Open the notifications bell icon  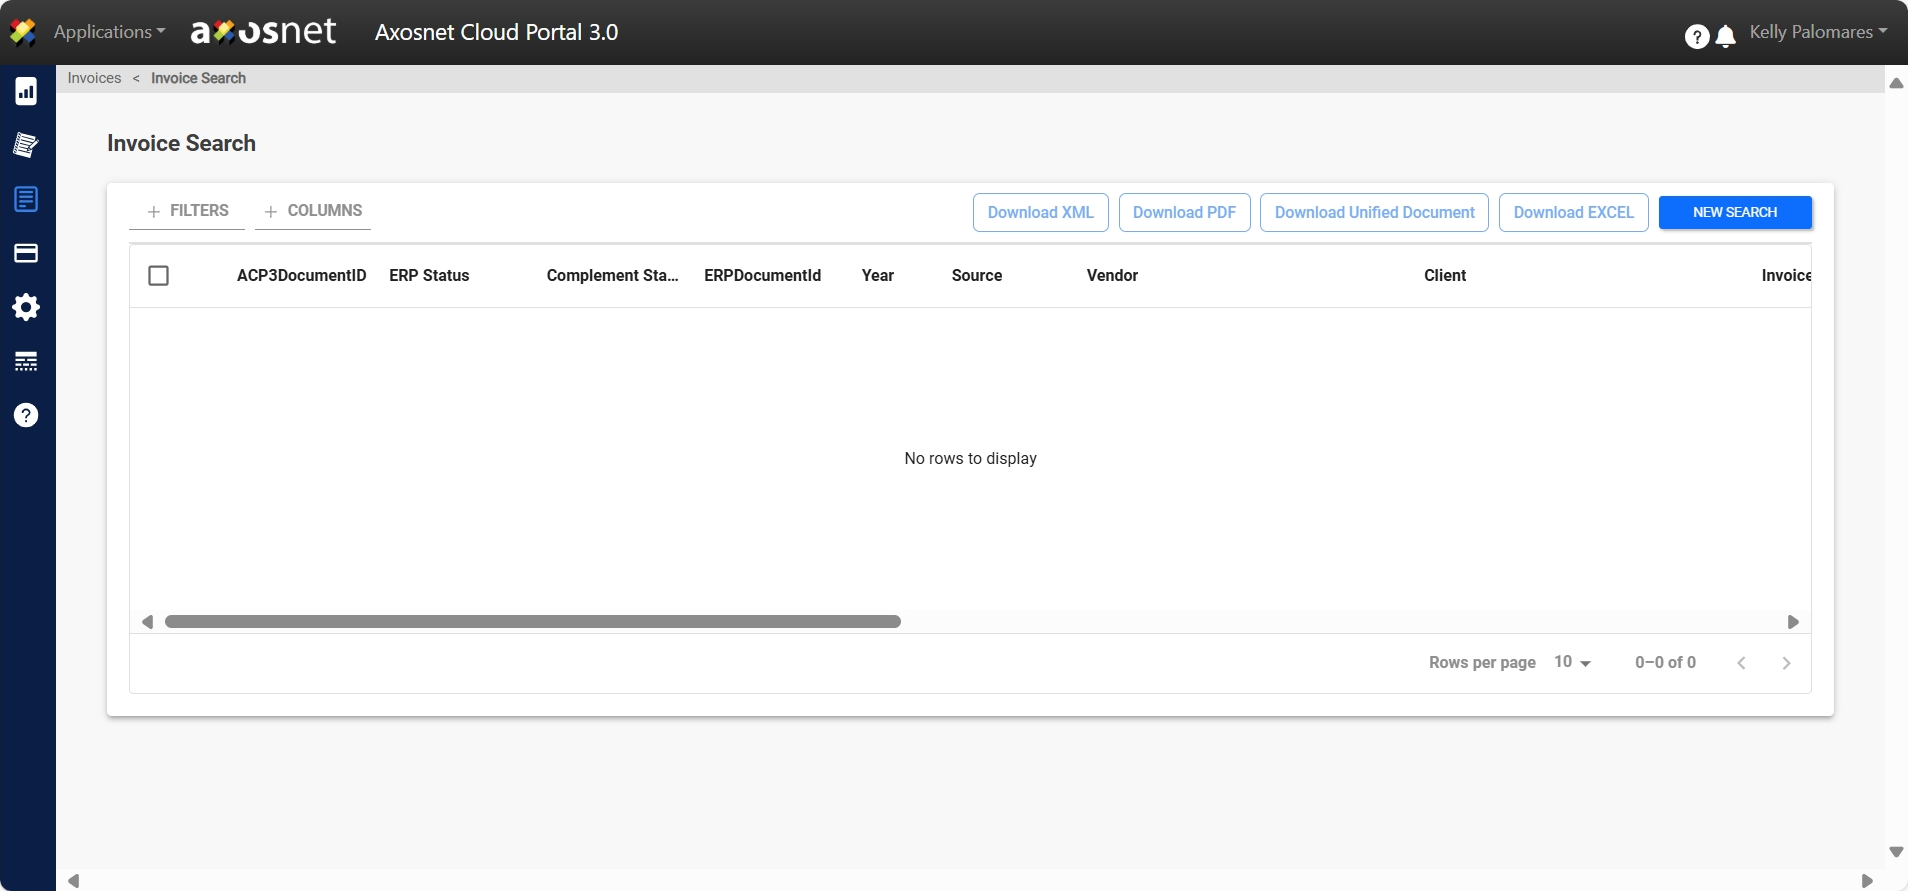click(1725, 37)
